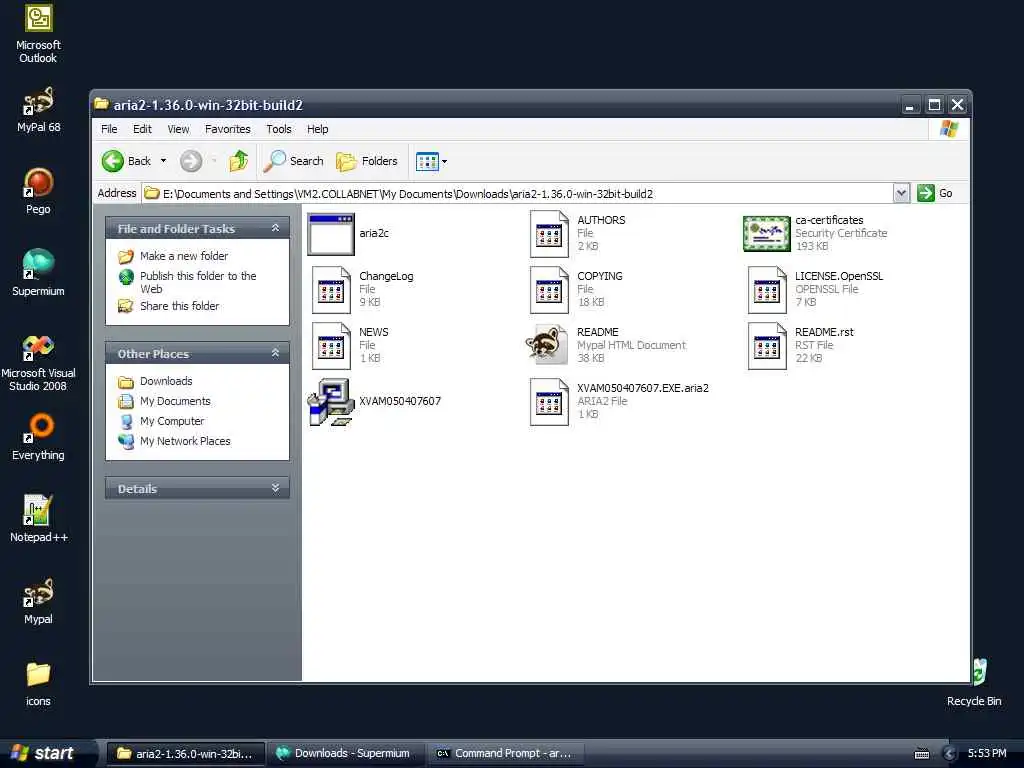Go to My Computer in Other Places
Image resolution: width=1024 pixels, height=768 pixels.
[172, 421]
